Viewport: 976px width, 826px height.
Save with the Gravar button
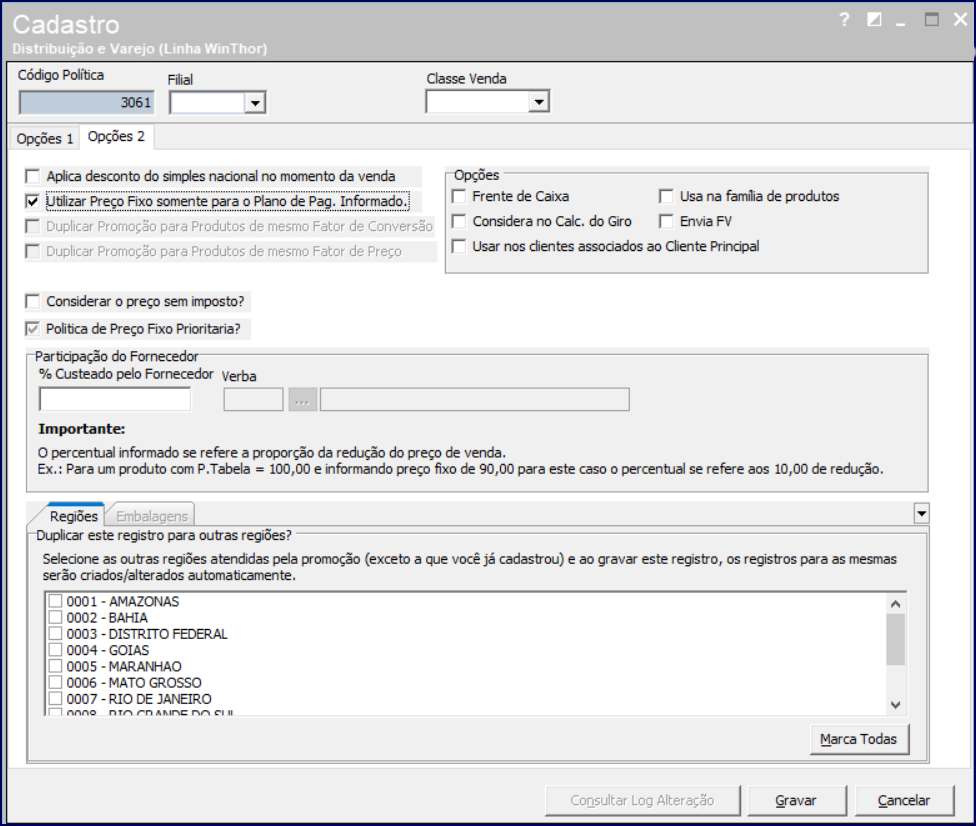(x=796, y=800)
